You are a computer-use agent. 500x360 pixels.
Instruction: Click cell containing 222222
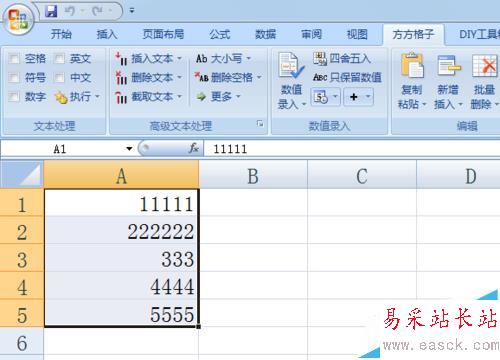click(x=121, y=231)
